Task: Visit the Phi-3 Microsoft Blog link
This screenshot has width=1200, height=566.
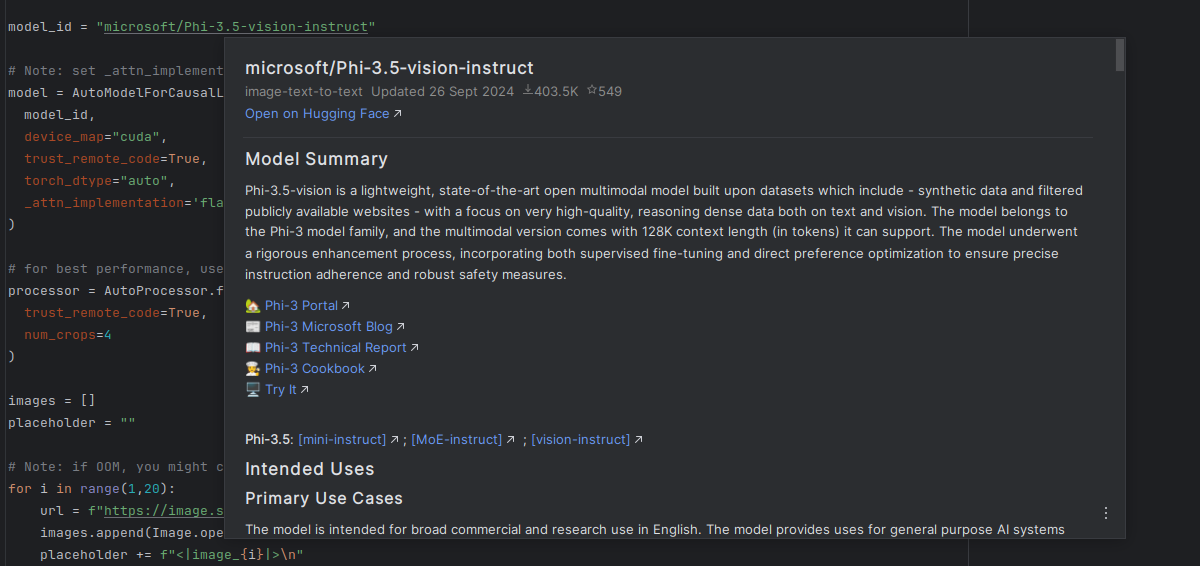Action: (328, 327)
